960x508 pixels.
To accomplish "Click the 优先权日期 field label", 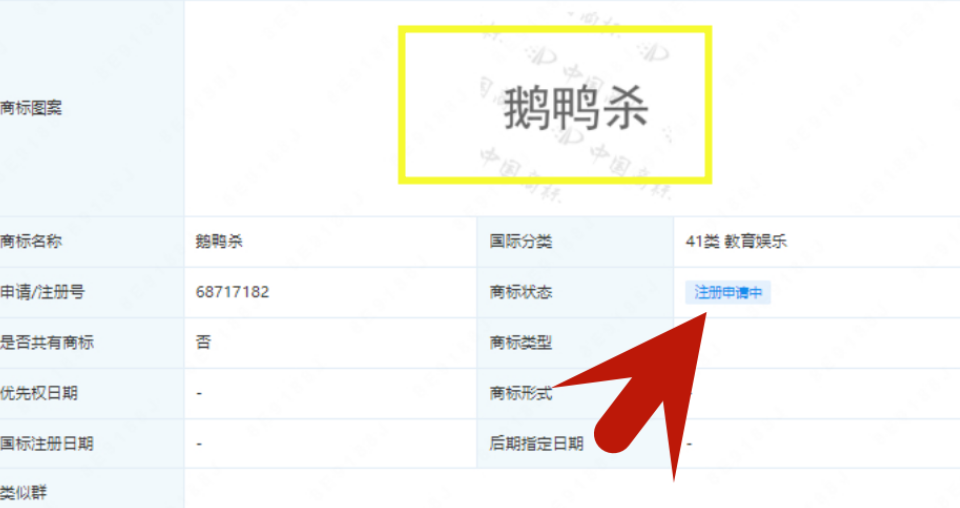I will 39,393.
